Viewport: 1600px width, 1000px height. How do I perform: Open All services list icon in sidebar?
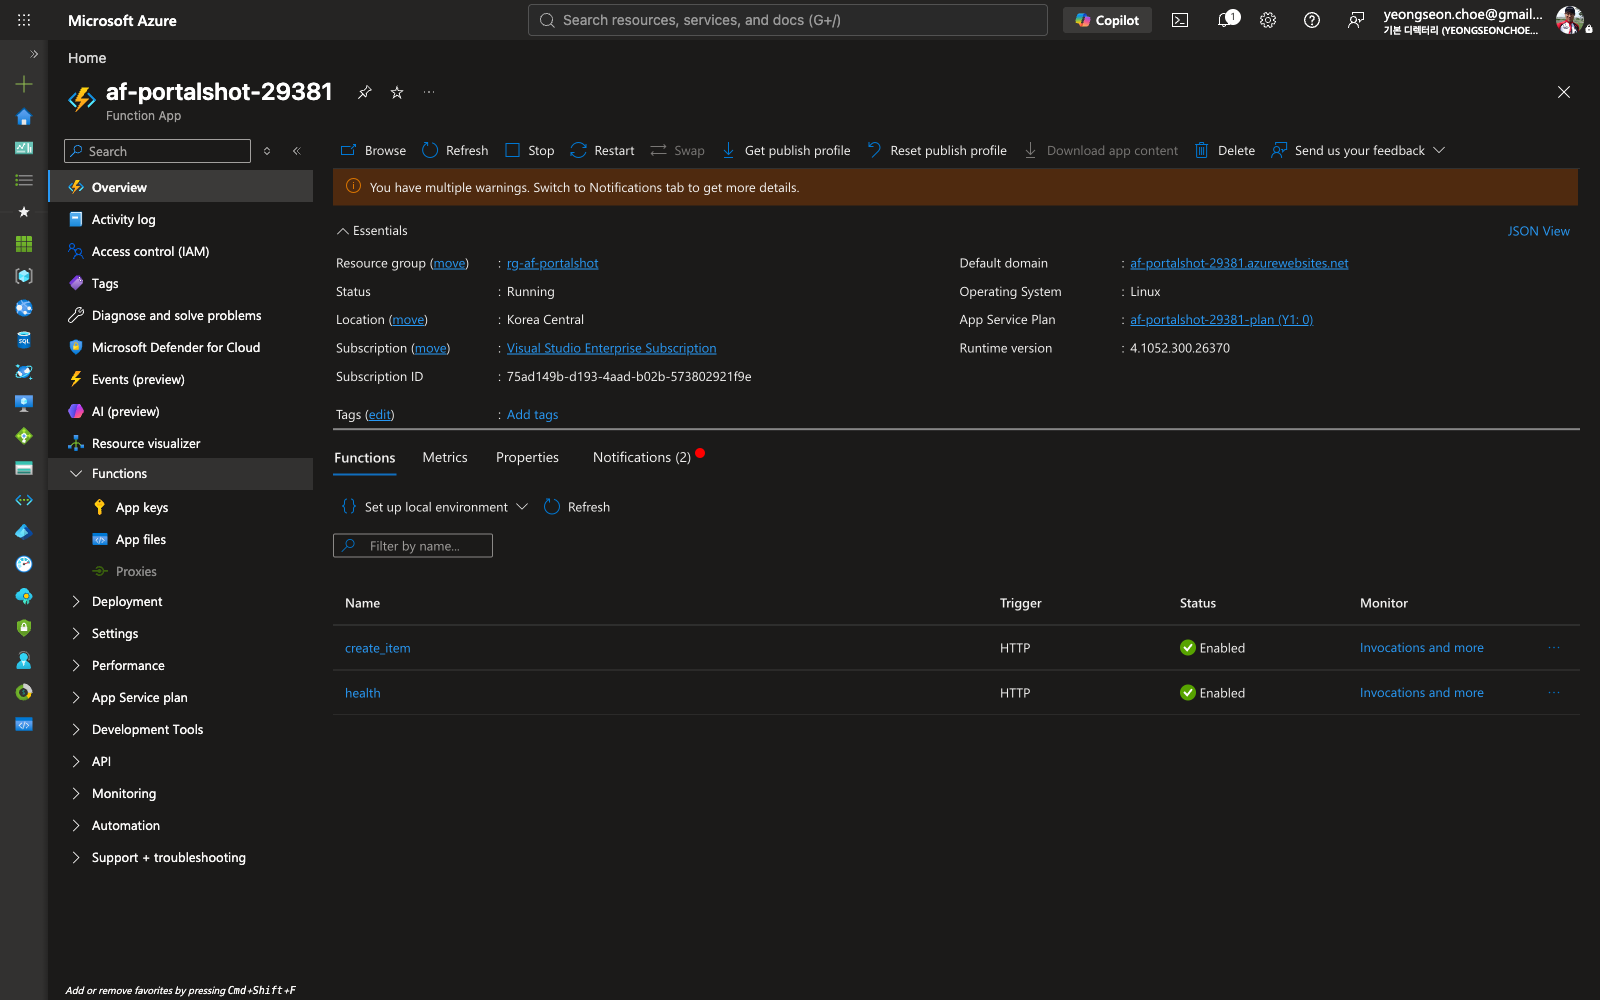coord(24,180)
